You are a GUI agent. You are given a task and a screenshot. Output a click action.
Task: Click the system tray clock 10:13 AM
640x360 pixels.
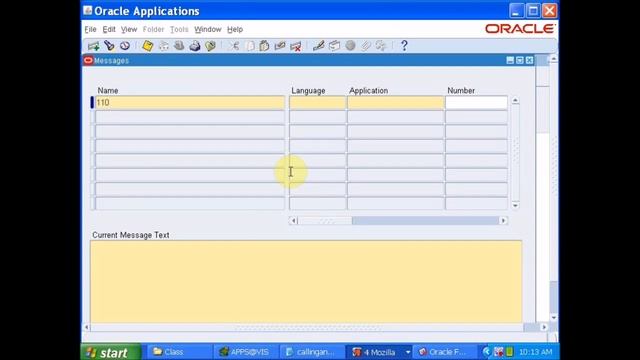pyautogui.click(x=536, y=352)
